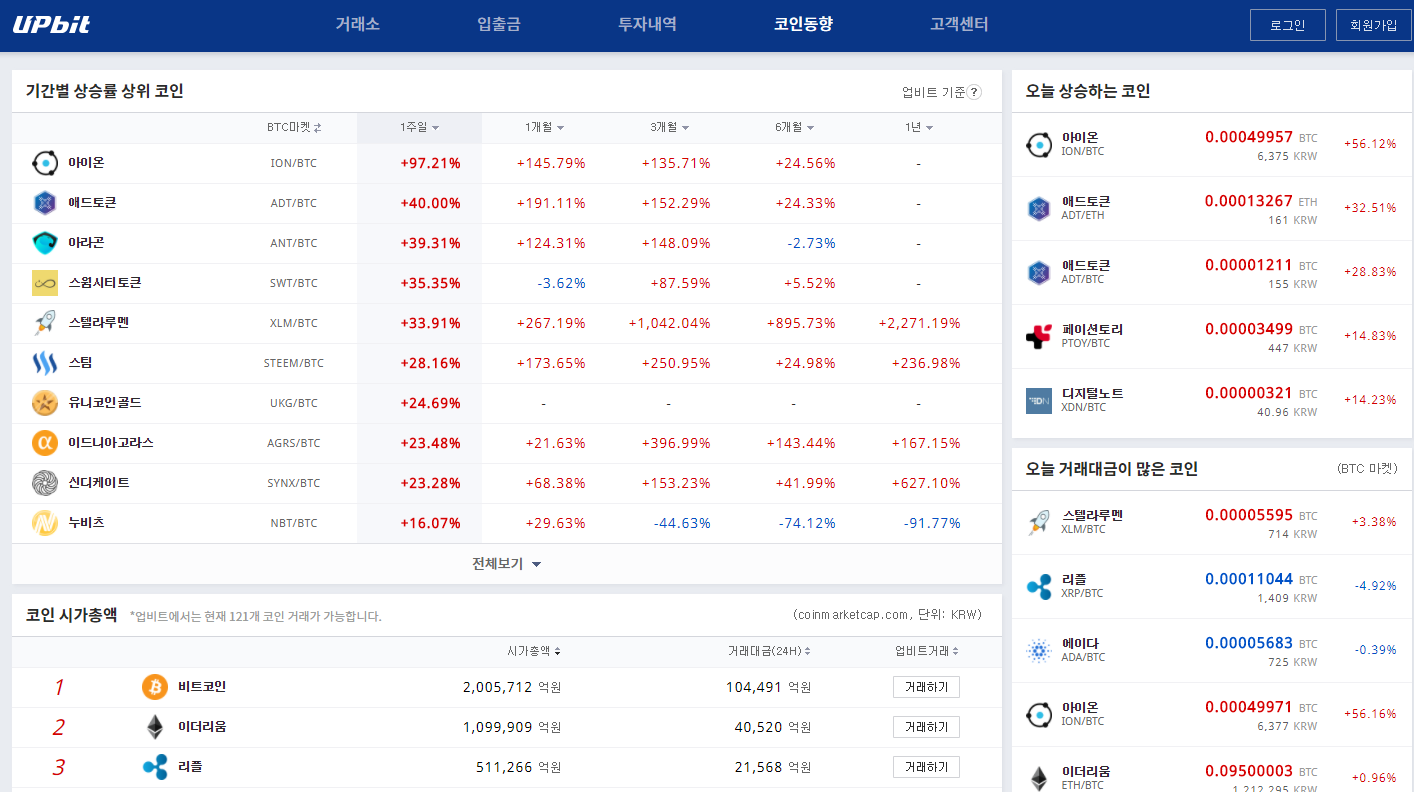Select the 유니코인골드 (UKG) coin icon
The height and width of the screenshot is (792, 1414).
pyautogui.click(x=44, y=403)
